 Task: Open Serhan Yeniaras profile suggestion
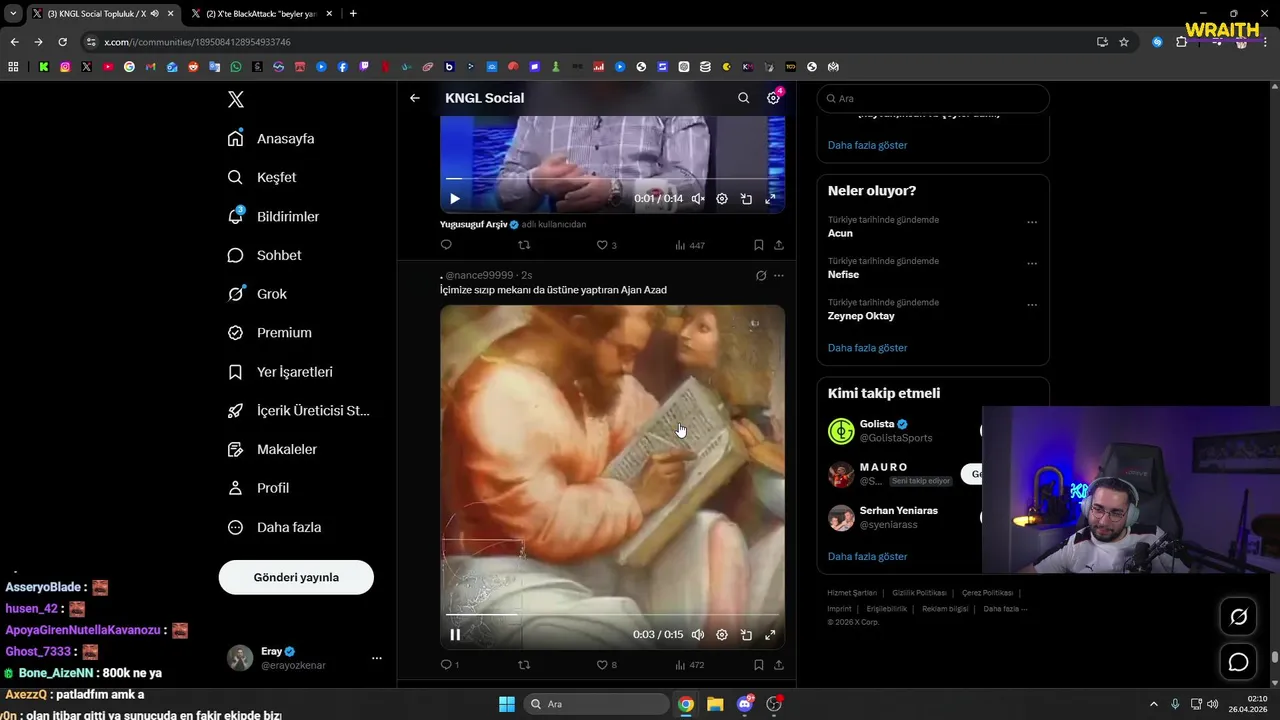click(x=898, y=511)
